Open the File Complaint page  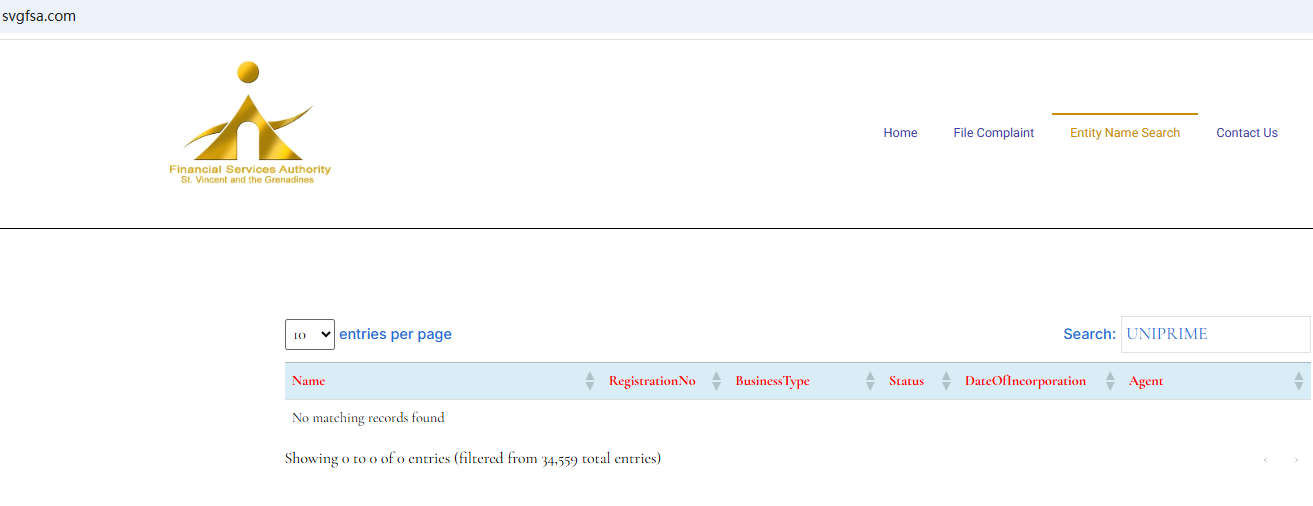pyautogui.click(x=993, y=133)
